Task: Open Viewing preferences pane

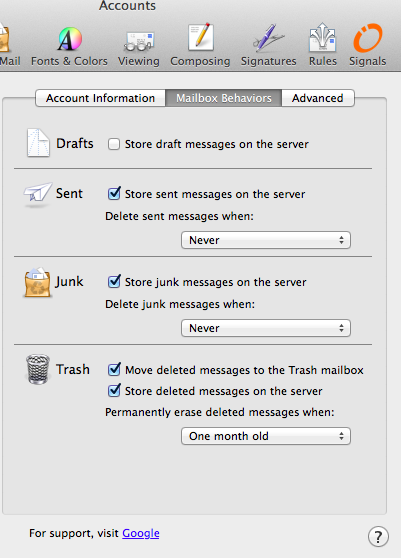Action: (x=139, y=47)
